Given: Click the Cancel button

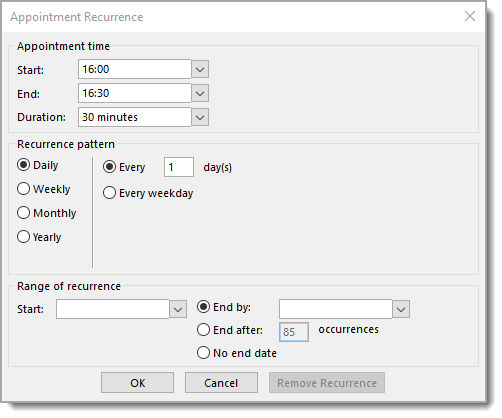Looking at the screenshot, I should point(221,383).
